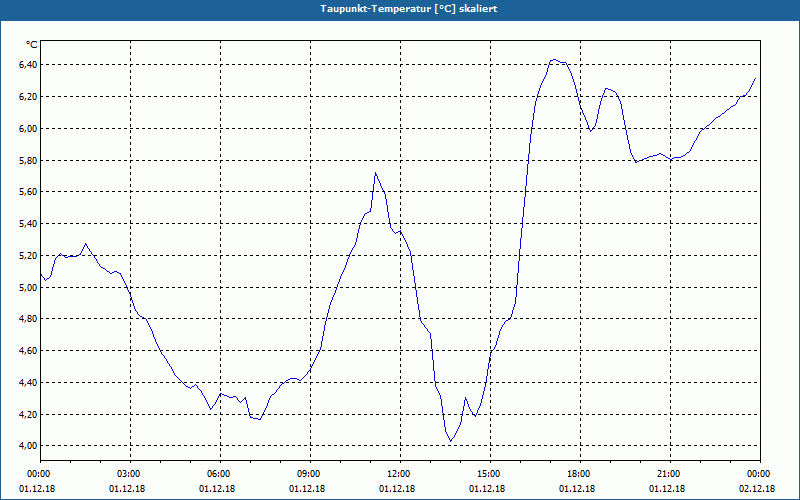
Task: Click the chart title 'Taupunkt-Temperatur [°C] skaliert'
Action: pyautogui.click(x=409, y=9)
